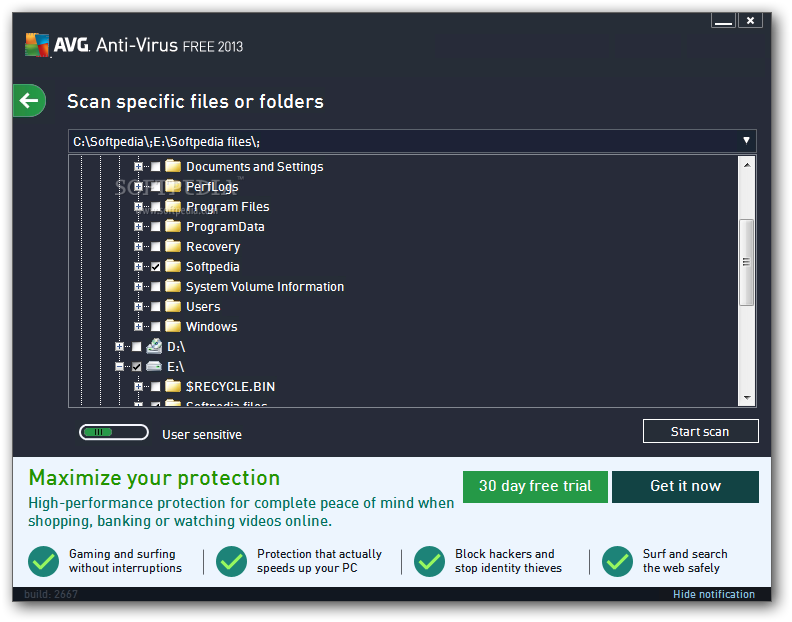Click checkmark icon beside Protection that actually speeds
Screen dimensions: 792x622
pyautogui.click(x=231, y=561)
